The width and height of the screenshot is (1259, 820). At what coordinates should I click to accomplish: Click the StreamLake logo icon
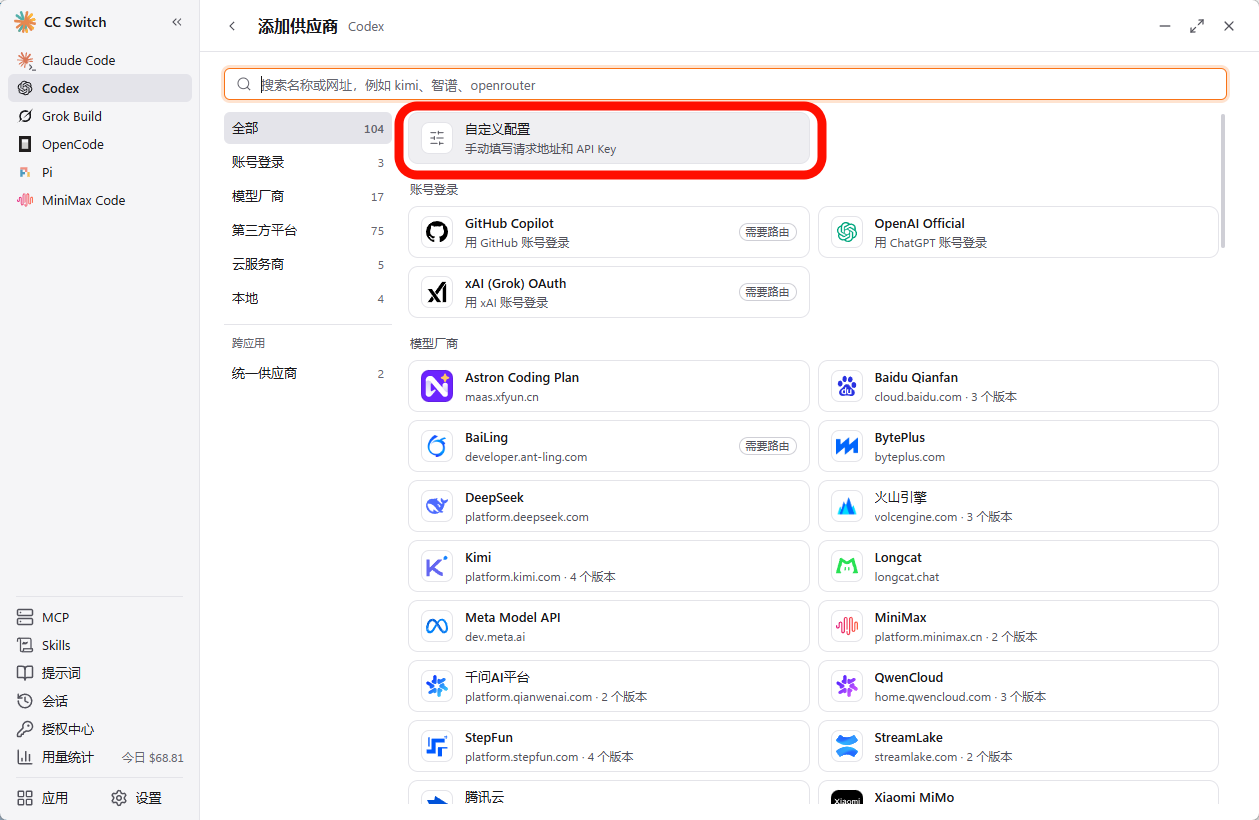click(847, 746)
